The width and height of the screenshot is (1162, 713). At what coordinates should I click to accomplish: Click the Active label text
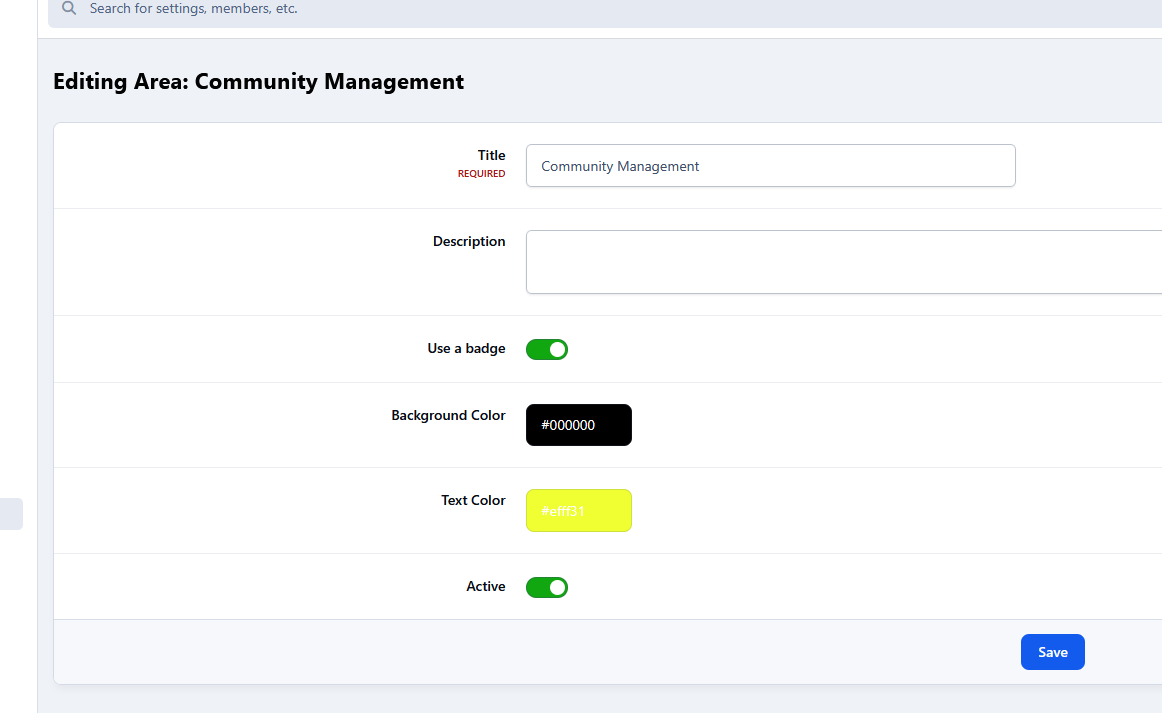(485, 587)
